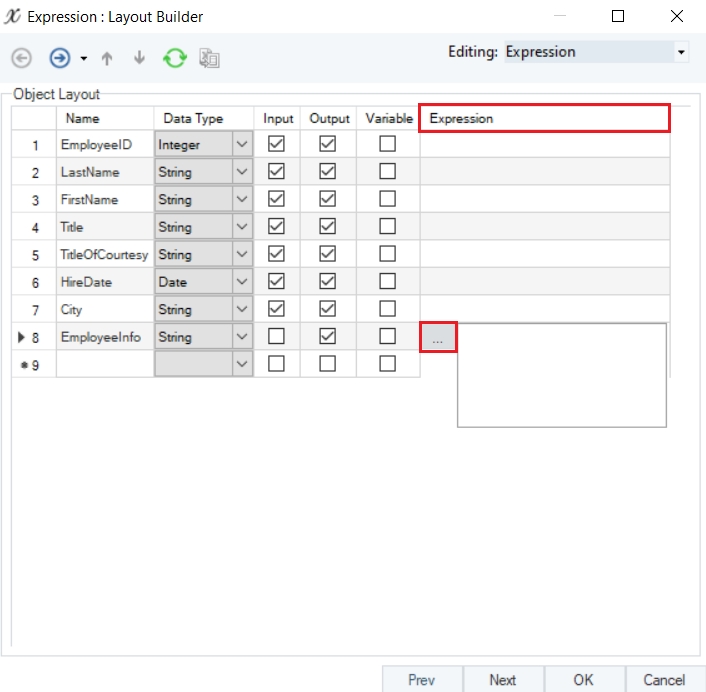Select the TitleOfCourtesy name cell

(105, 254)
